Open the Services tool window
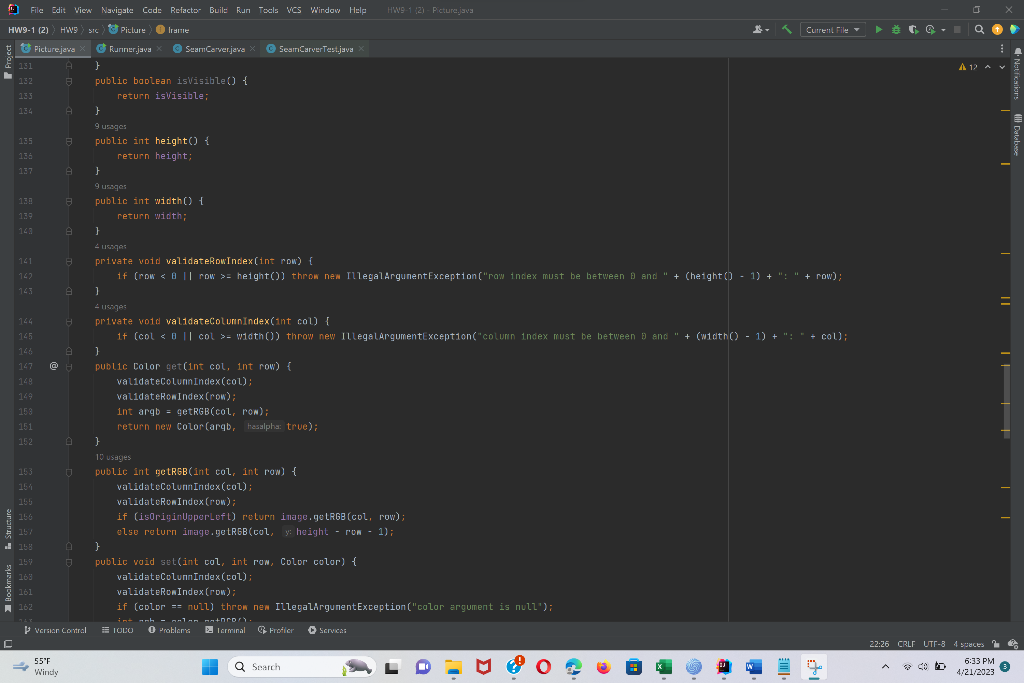The width and height of the screenshot is (1024, 683). (x=327, y=630)
